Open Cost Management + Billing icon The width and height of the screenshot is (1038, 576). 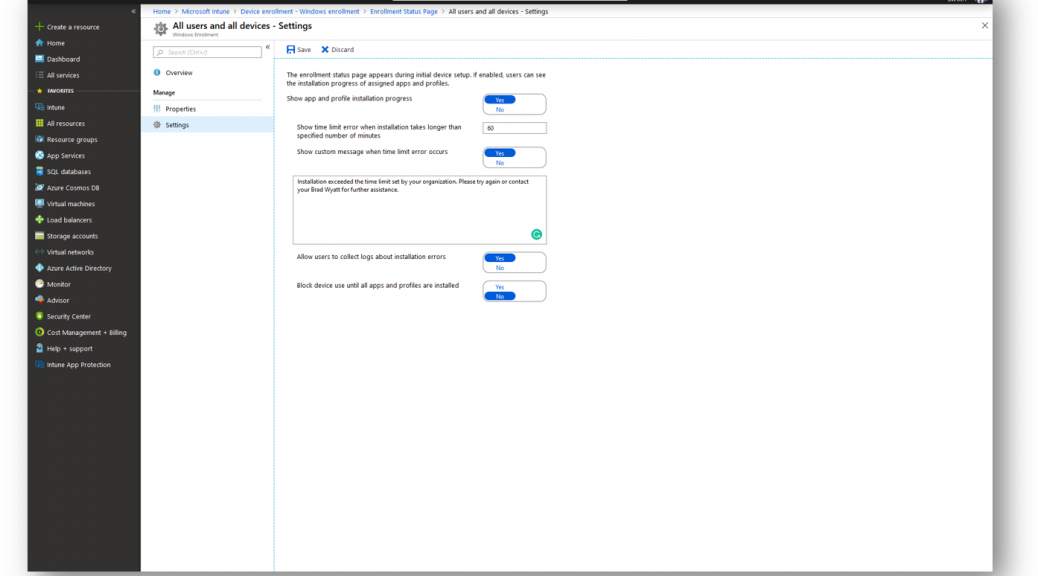tap(39, 332)
